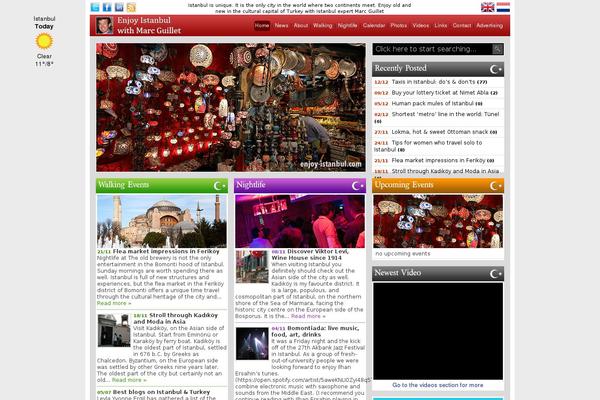Image resolution: width=600 pixels, height=400 pixels.
Task: Open 'Taxis in Istanbul: do's & don'ts' post
Action: coord(427,82)
